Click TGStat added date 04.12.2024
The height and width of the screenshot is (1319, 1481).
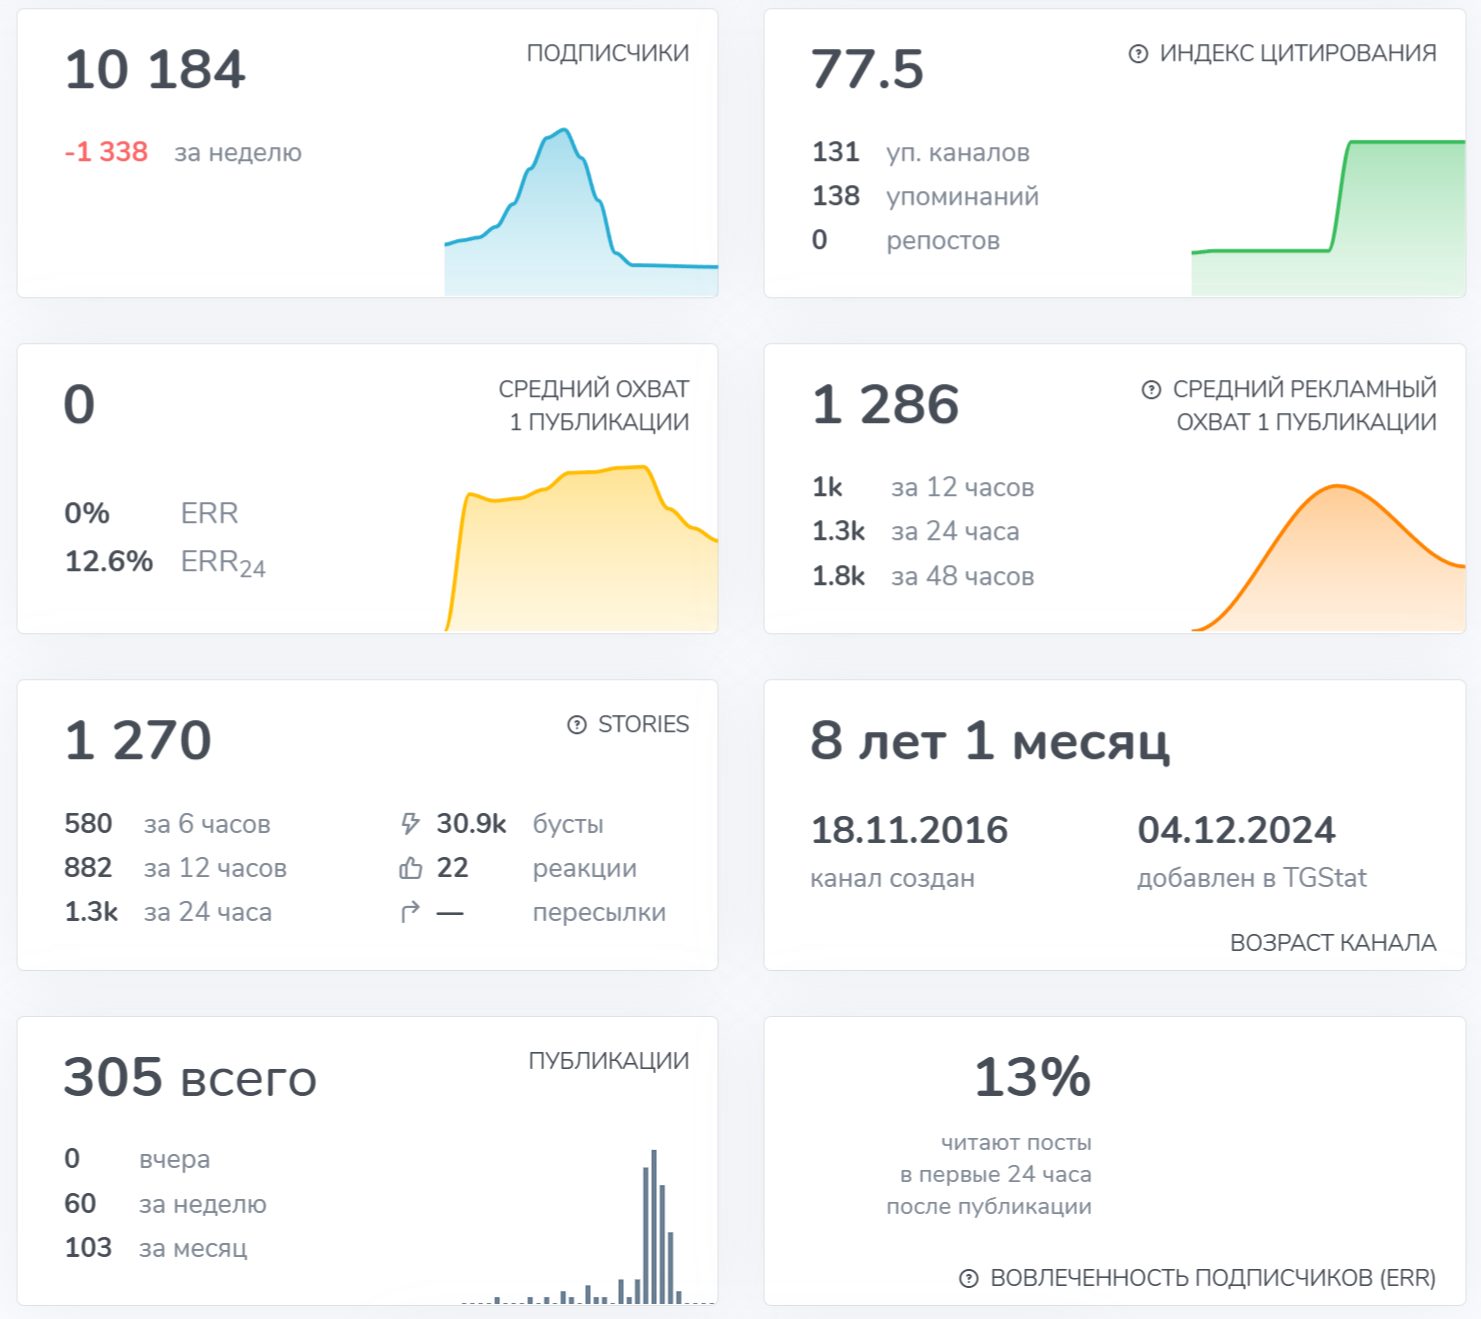tap(1236, 830)
